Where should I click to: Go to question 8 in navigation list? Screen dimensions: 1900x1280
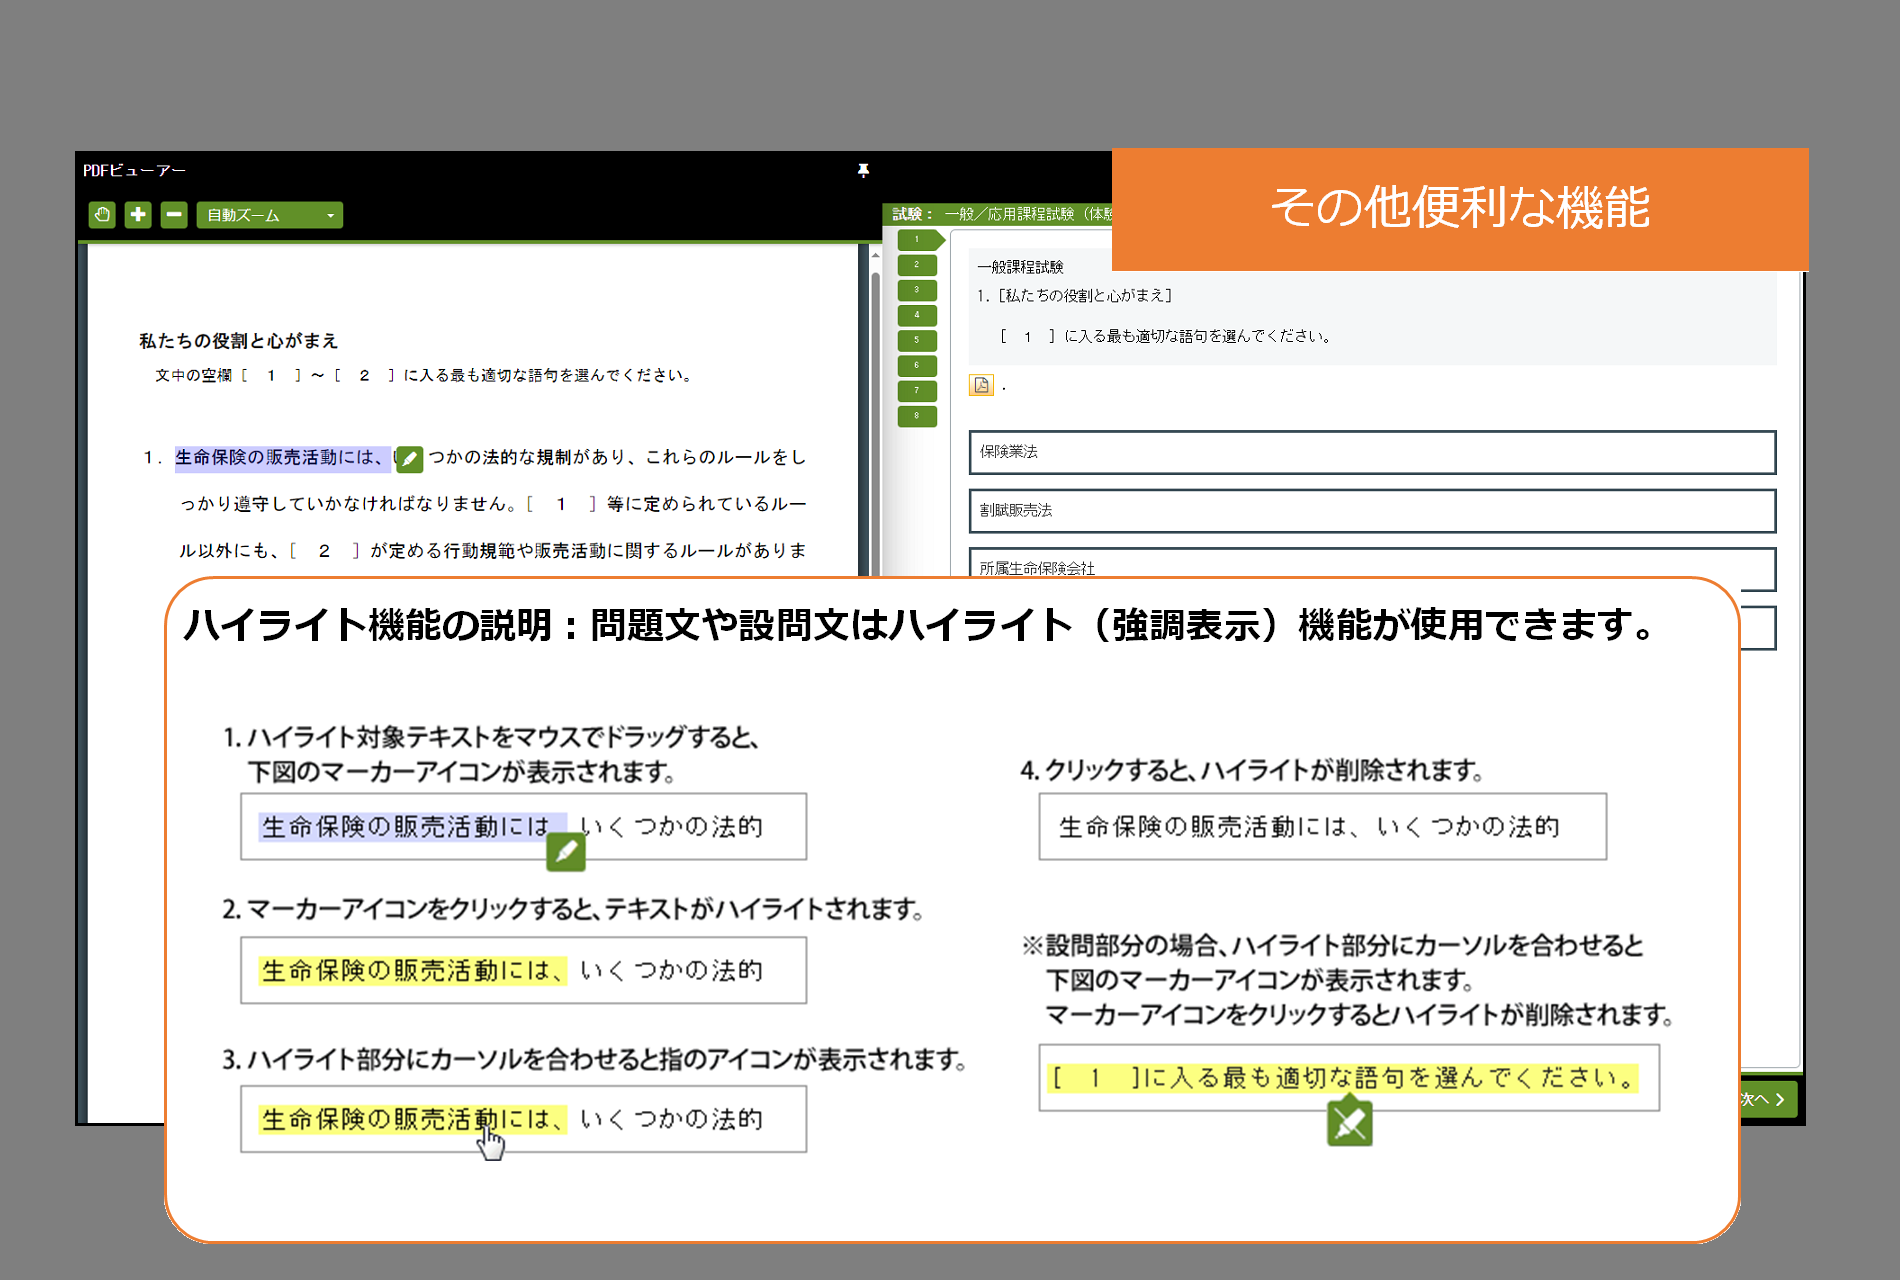click(x=917, y=416)
